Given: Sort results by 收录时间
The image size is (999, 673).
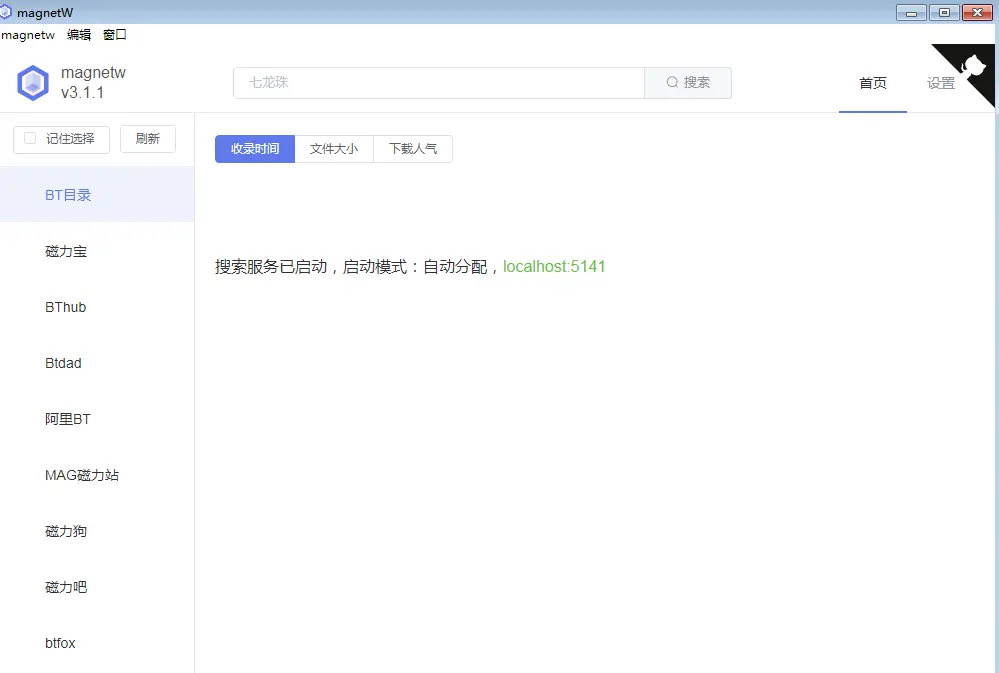Looking at the screenshot, I should (x=255, y=149).
